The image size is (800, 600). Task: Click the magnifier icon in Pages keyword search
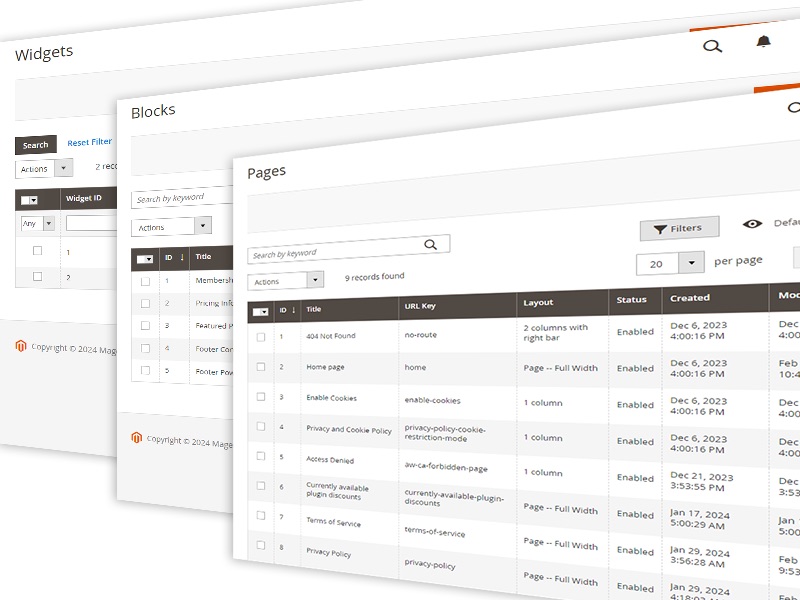pos(431,244)
